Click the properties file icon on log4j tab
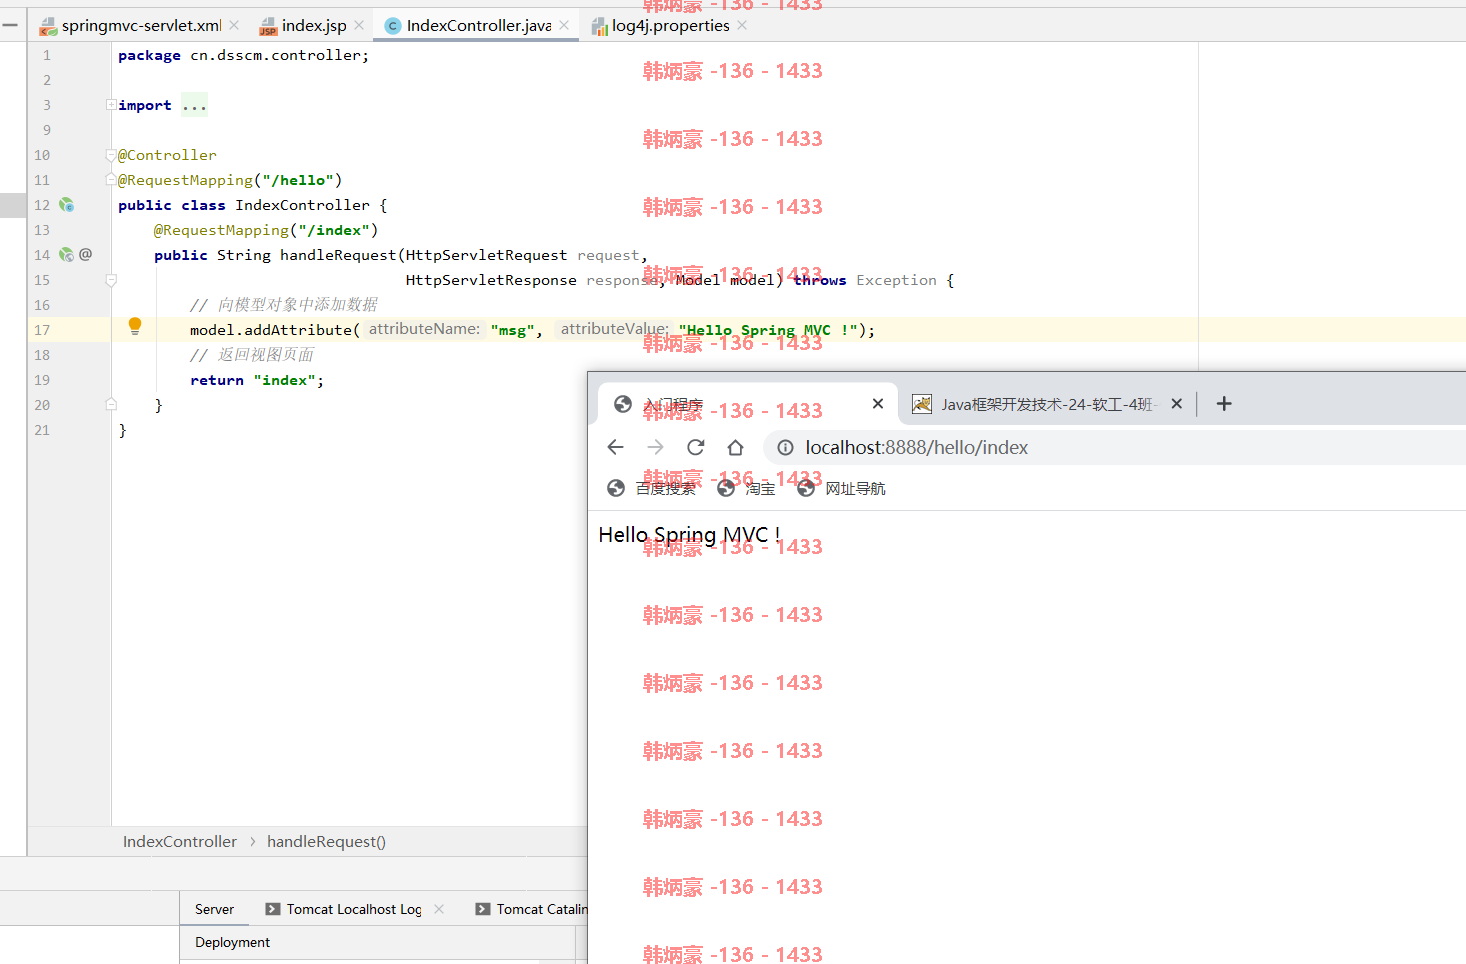Viewport: 1466px width, 964px height. (x=599, y=27)
